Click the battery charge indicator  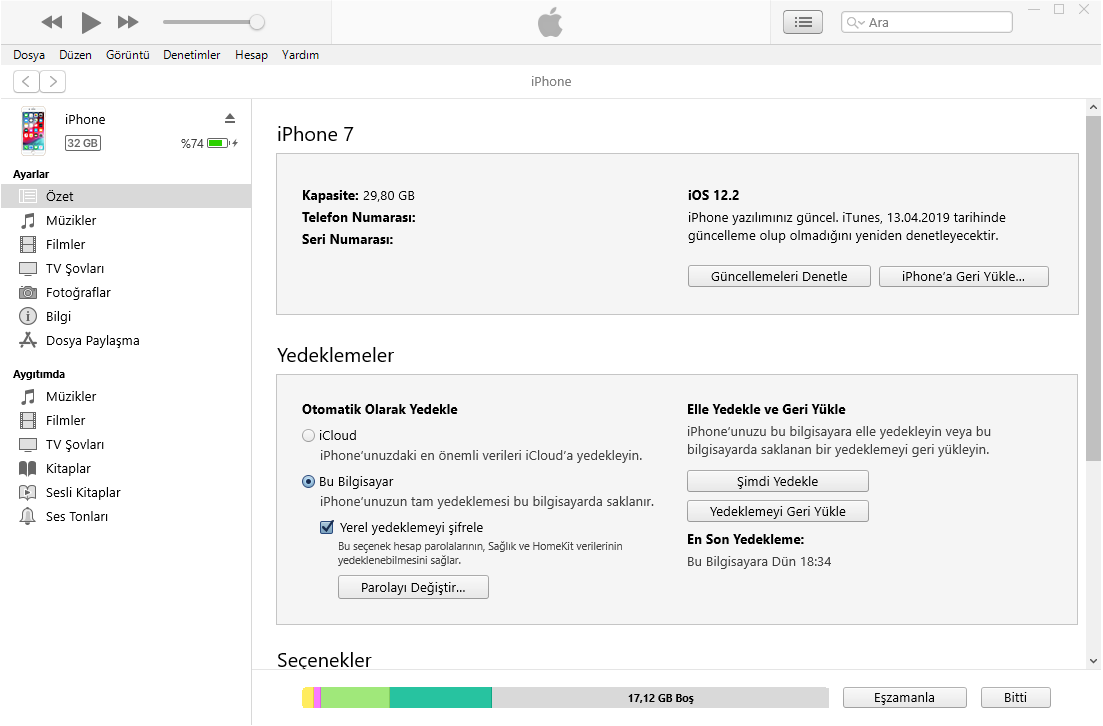[219, 144]
